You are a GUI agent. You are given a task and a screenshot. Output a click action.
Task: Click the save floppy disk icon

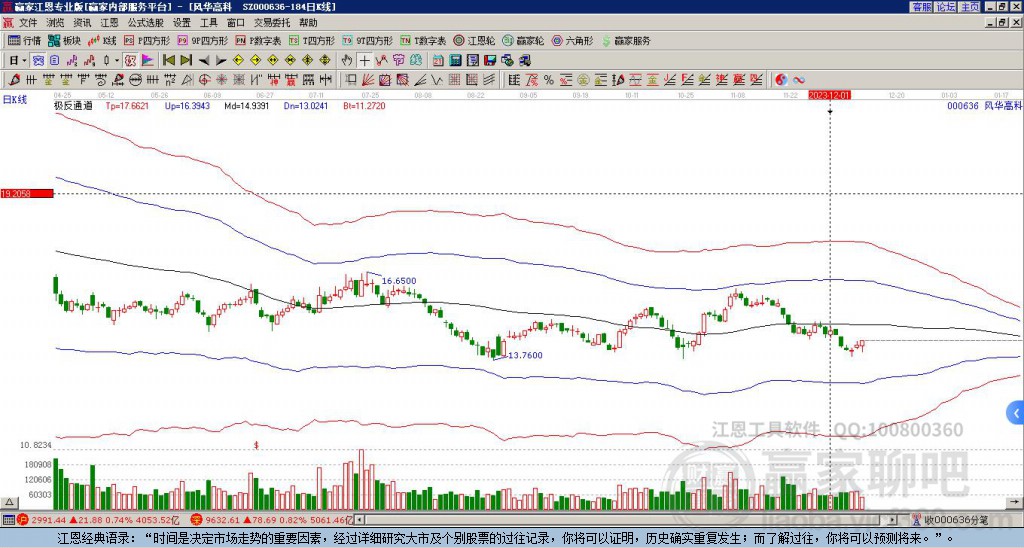pyautogui.click(x=490, y=61)
